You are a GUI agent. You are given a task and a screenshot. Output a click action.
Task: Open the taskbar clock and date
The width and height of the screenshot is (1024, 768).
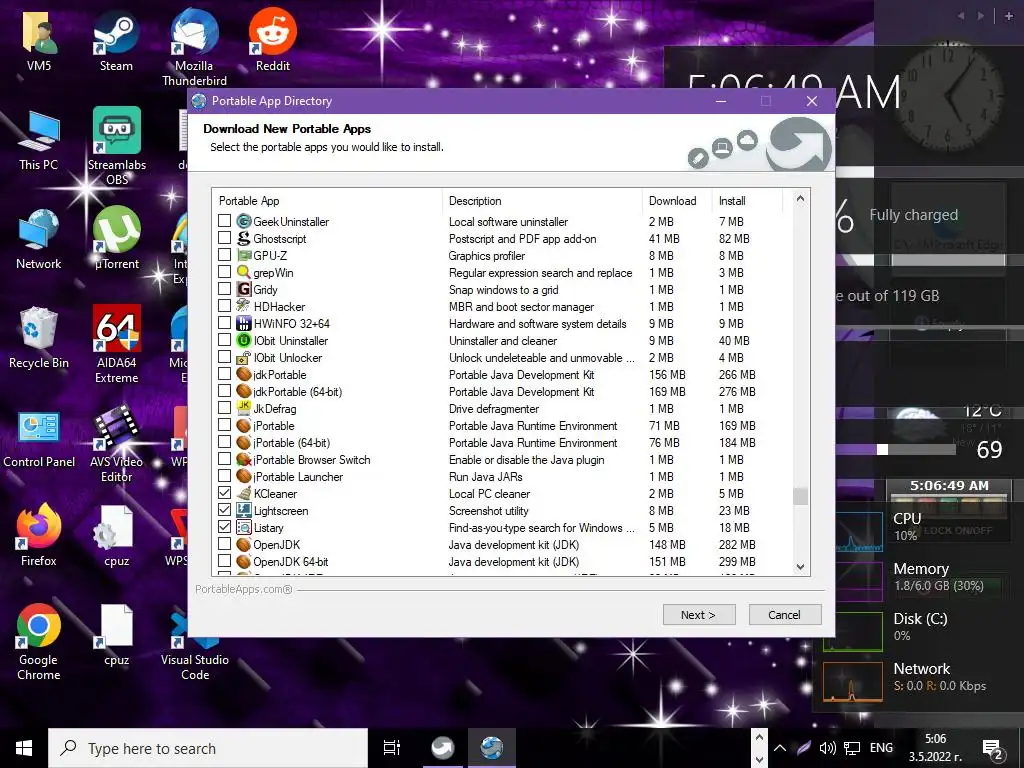pyautogui.click(x=935, y=748)
